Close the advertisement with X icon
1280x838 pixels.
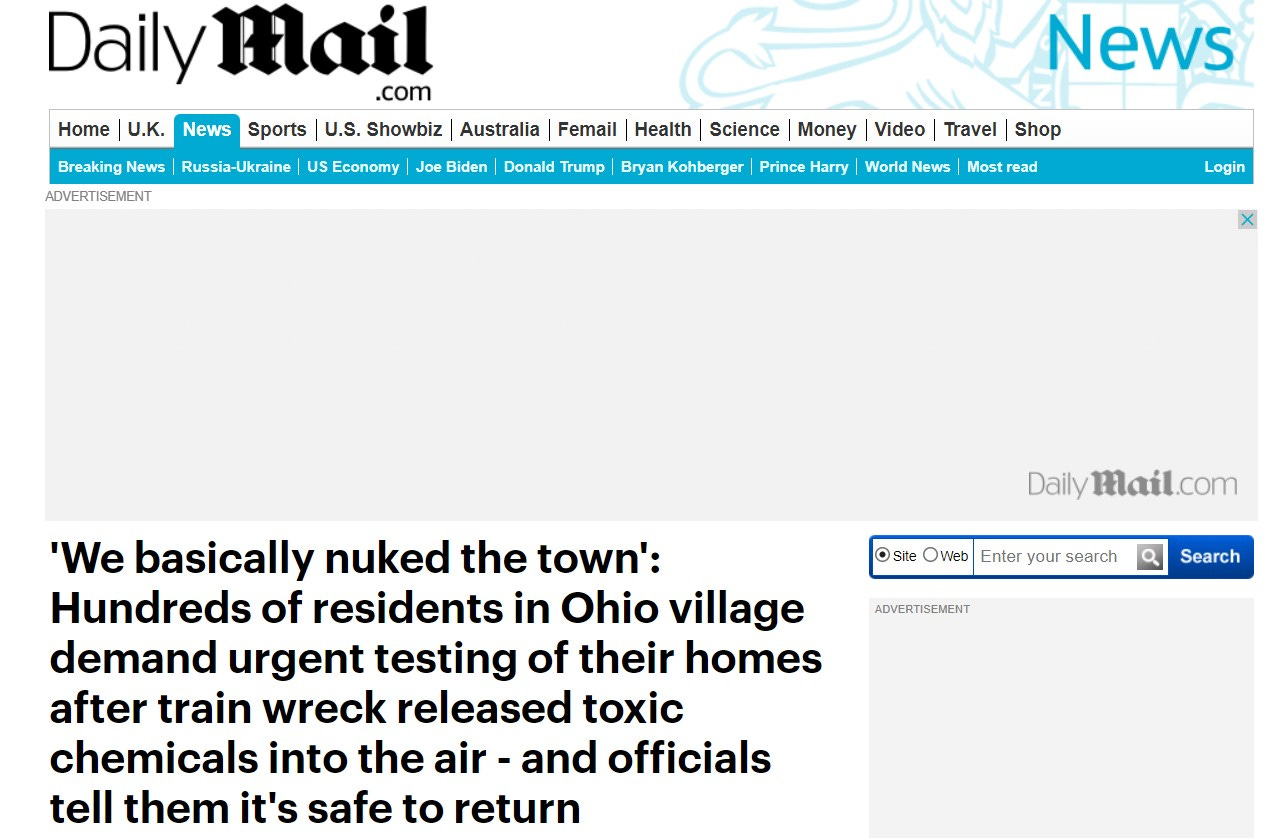(1247, 220)
